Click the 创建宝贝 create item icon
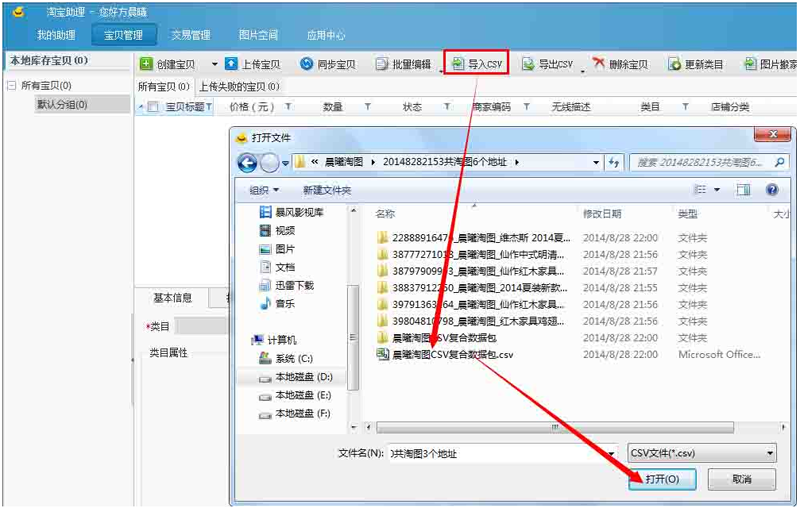Image resolution: width=800 pixels, height=508 pixels. click(146, 64)
